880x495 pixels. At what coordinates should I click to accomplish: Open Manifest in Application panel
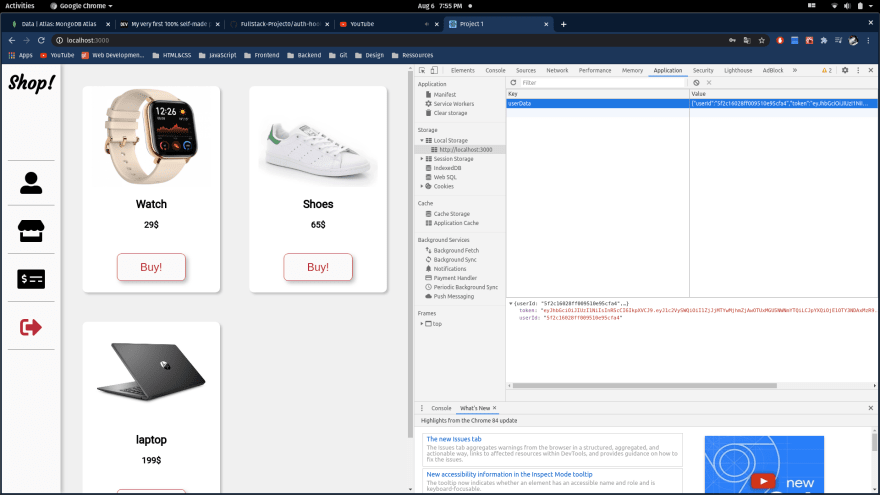point(444,94)
